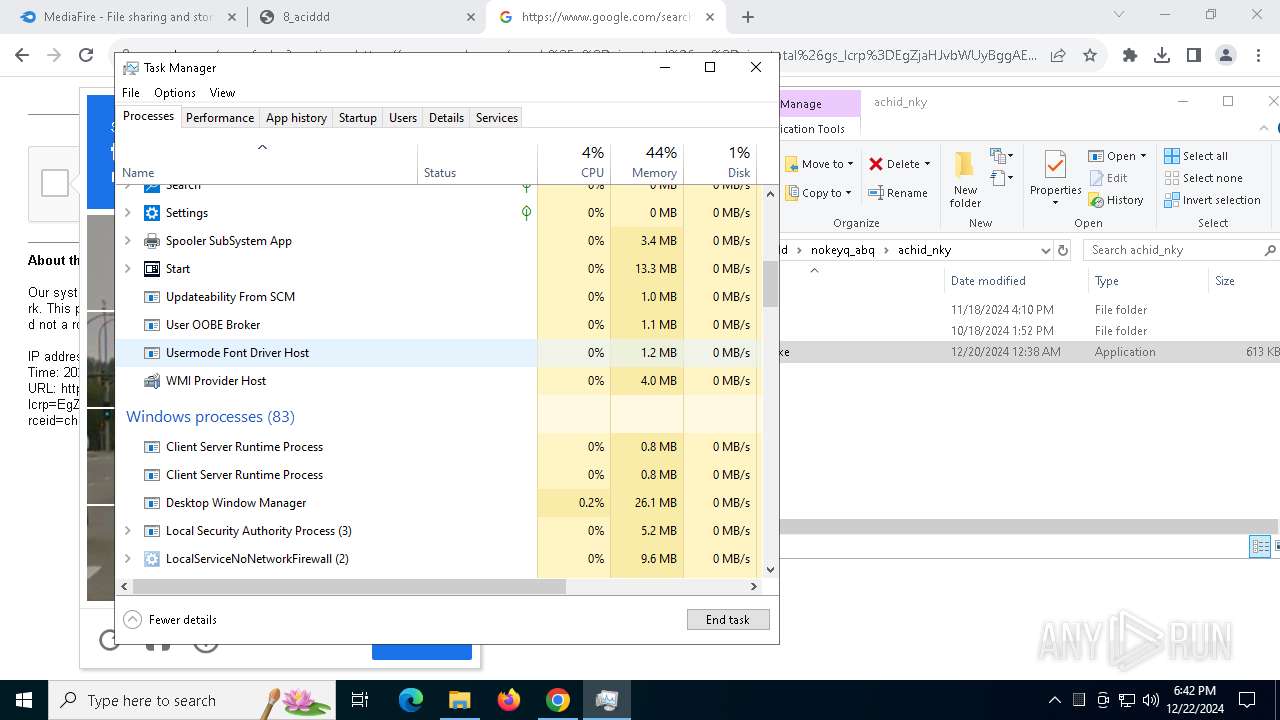Sort processes by Memory column
The image size is (1280, 720).
[x=647, y=163]
